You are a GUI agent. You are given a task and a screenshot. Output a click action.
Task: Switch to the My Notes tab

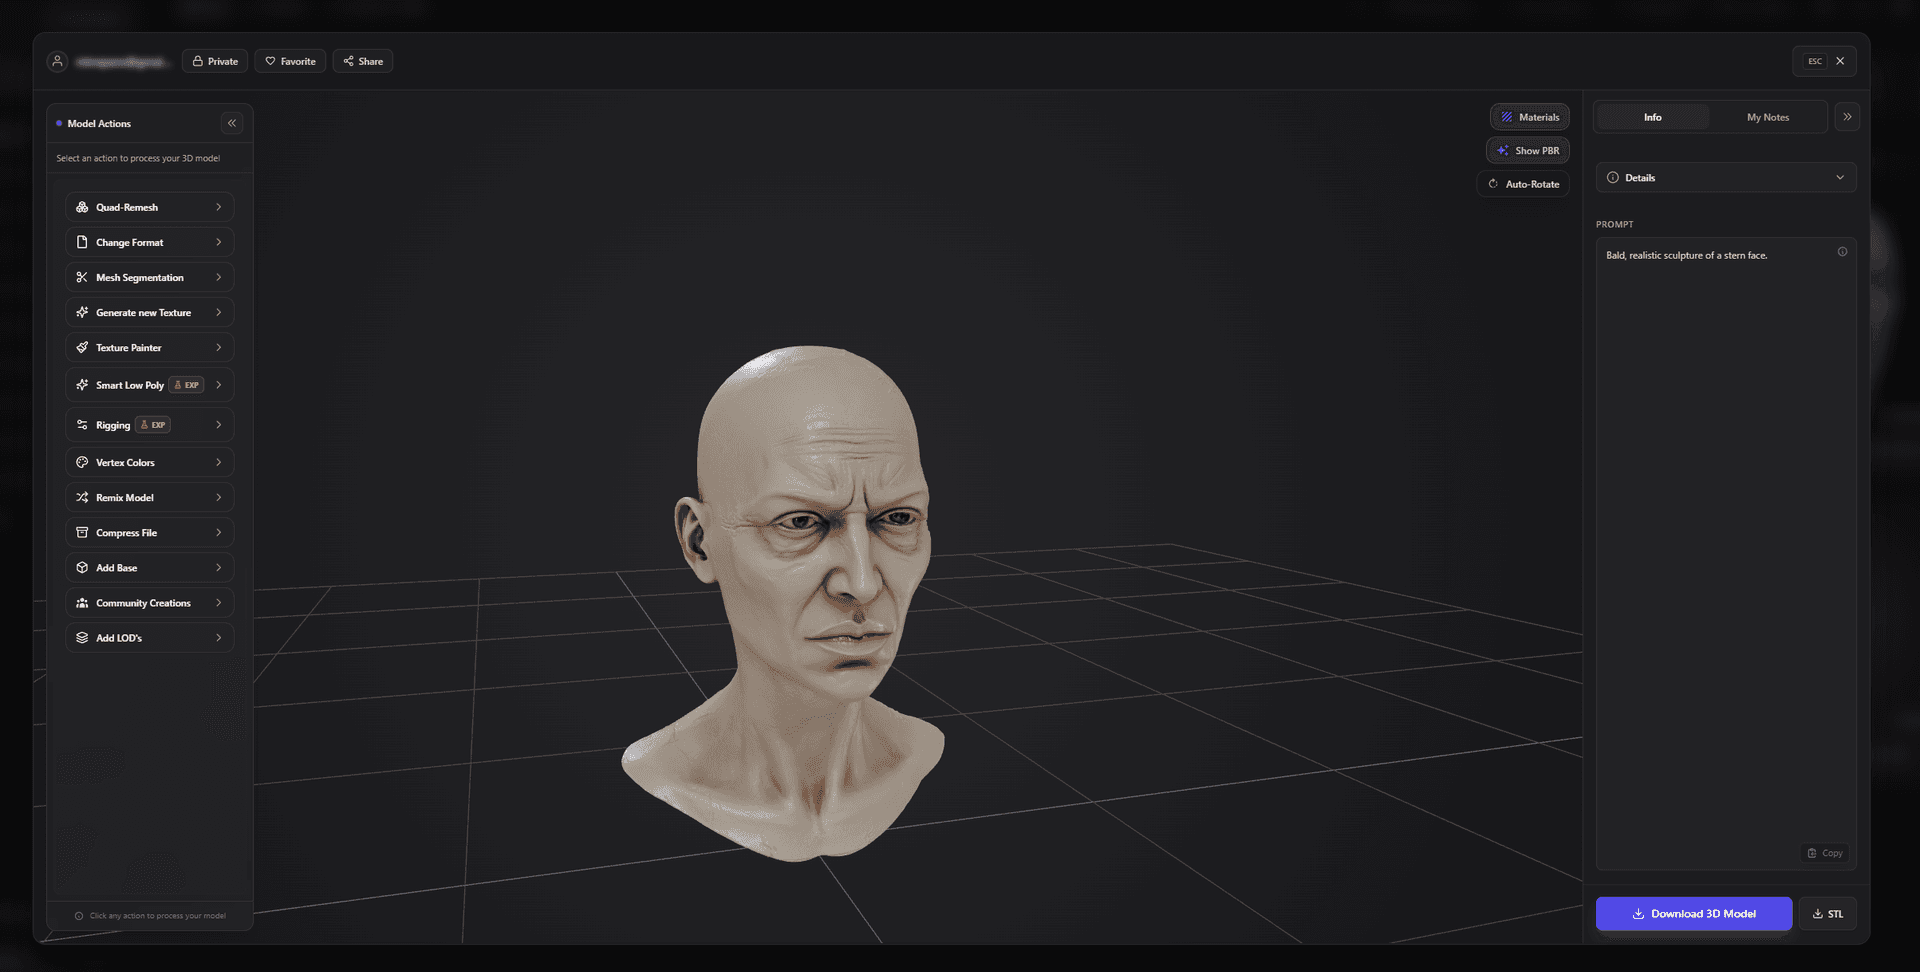click(x=1767, y=117)
